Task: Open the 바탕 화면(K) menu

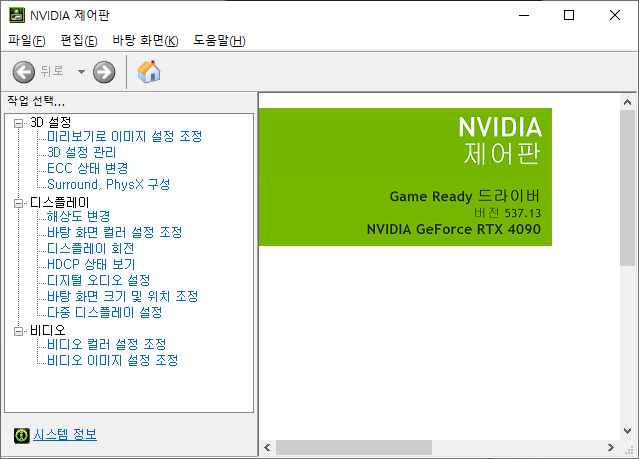Action: pos(145,40)
